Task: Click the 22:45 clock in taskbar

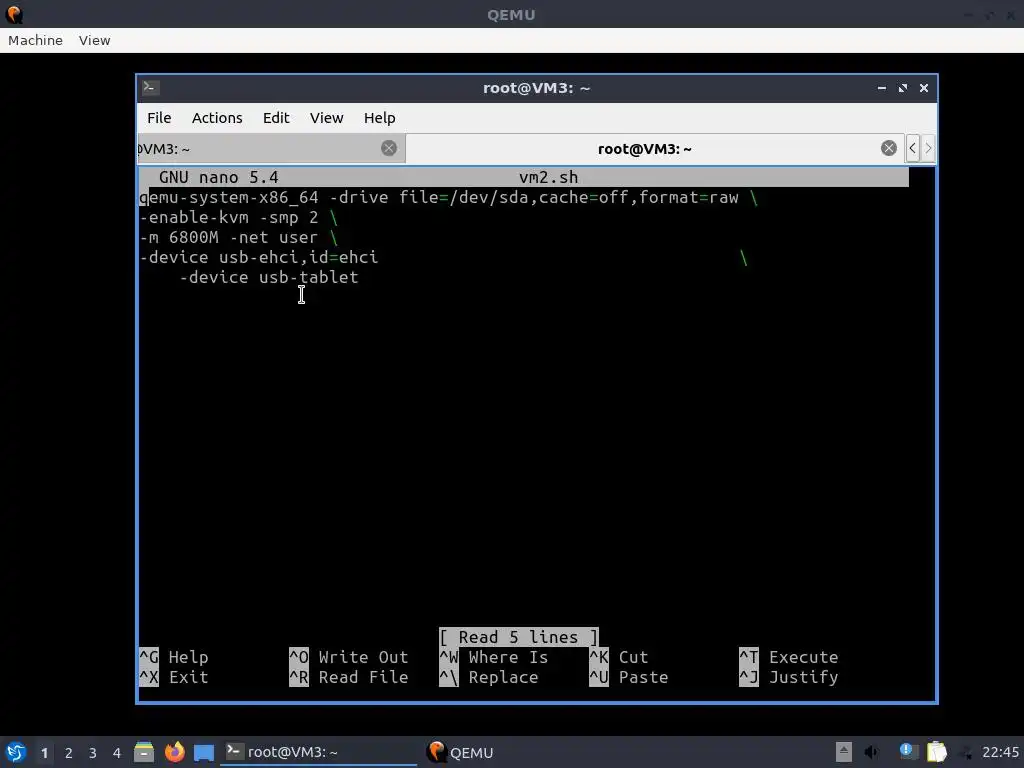Action: tap(1000, 752)
